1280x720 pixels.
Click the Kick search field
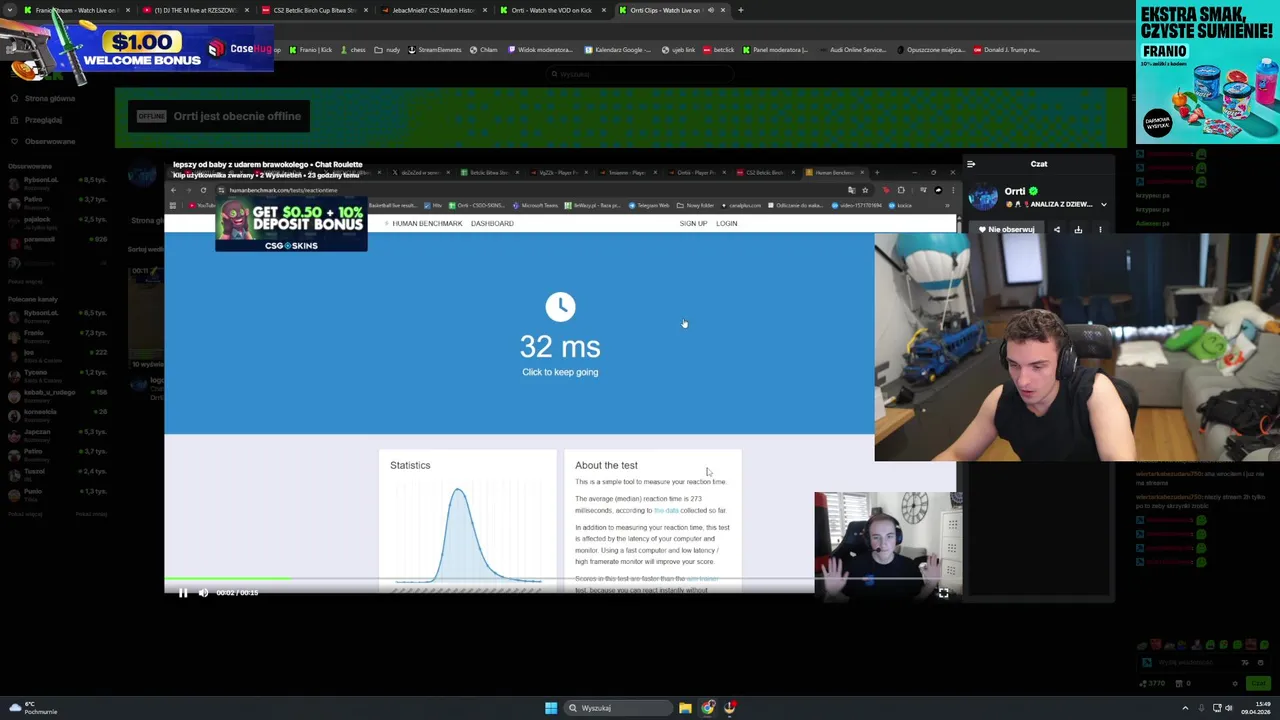640,74
